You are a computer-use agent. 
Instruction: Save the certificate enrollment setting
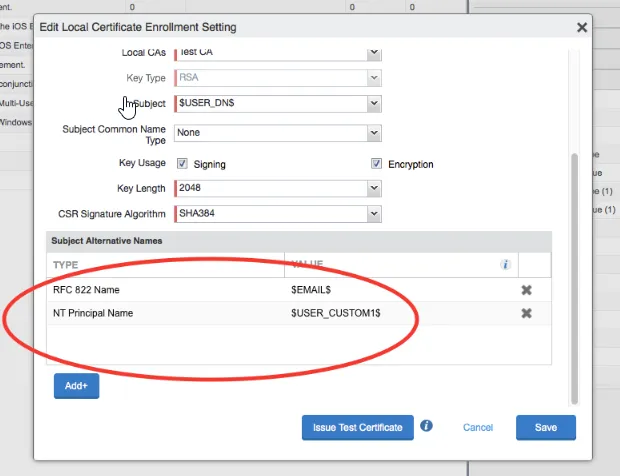(x=546, y=427)
